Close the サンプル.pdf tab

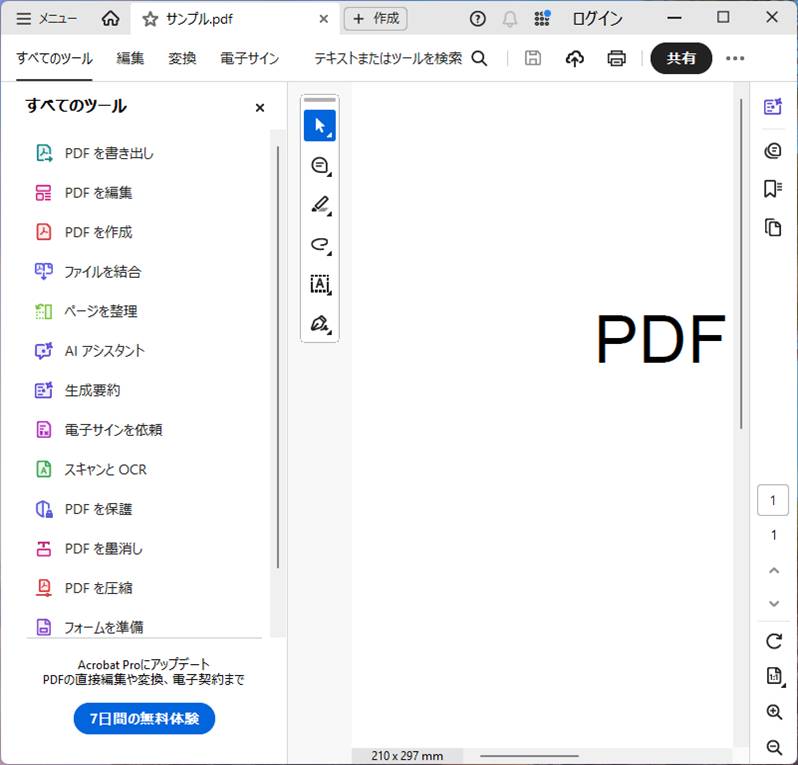pyautogui.click(x=324, y=19)
